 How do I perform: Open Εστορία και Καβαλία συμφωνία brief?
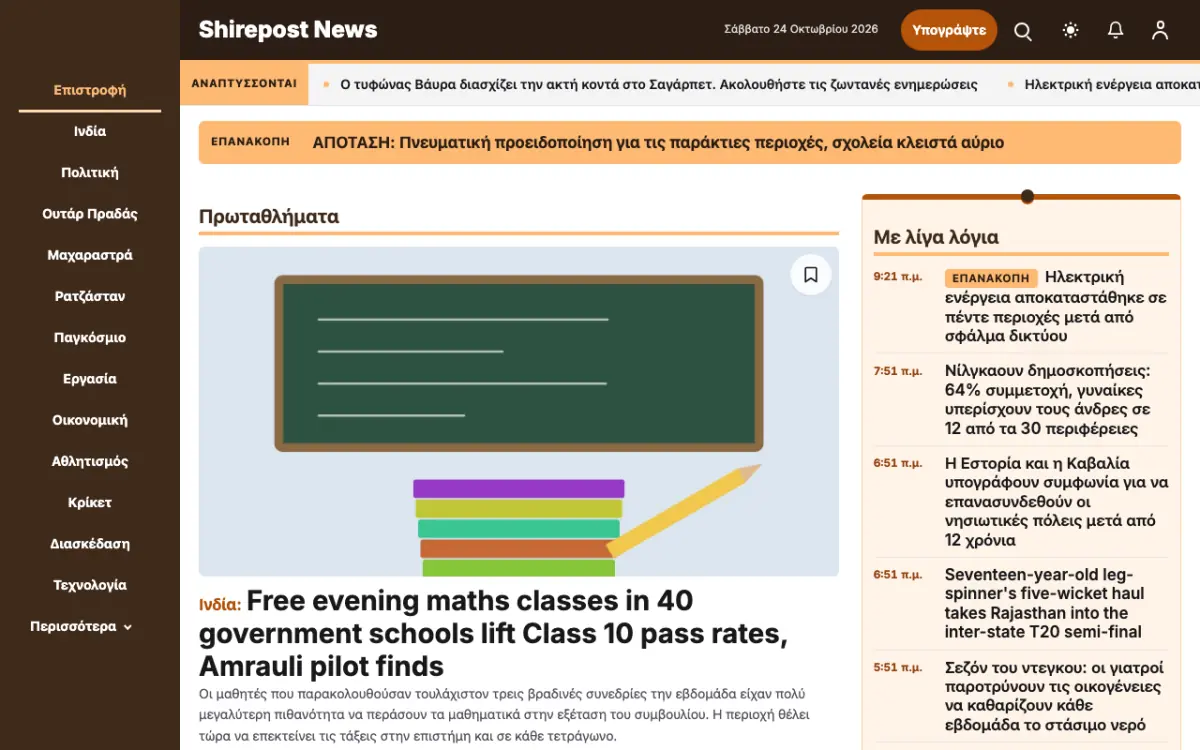1057,502
